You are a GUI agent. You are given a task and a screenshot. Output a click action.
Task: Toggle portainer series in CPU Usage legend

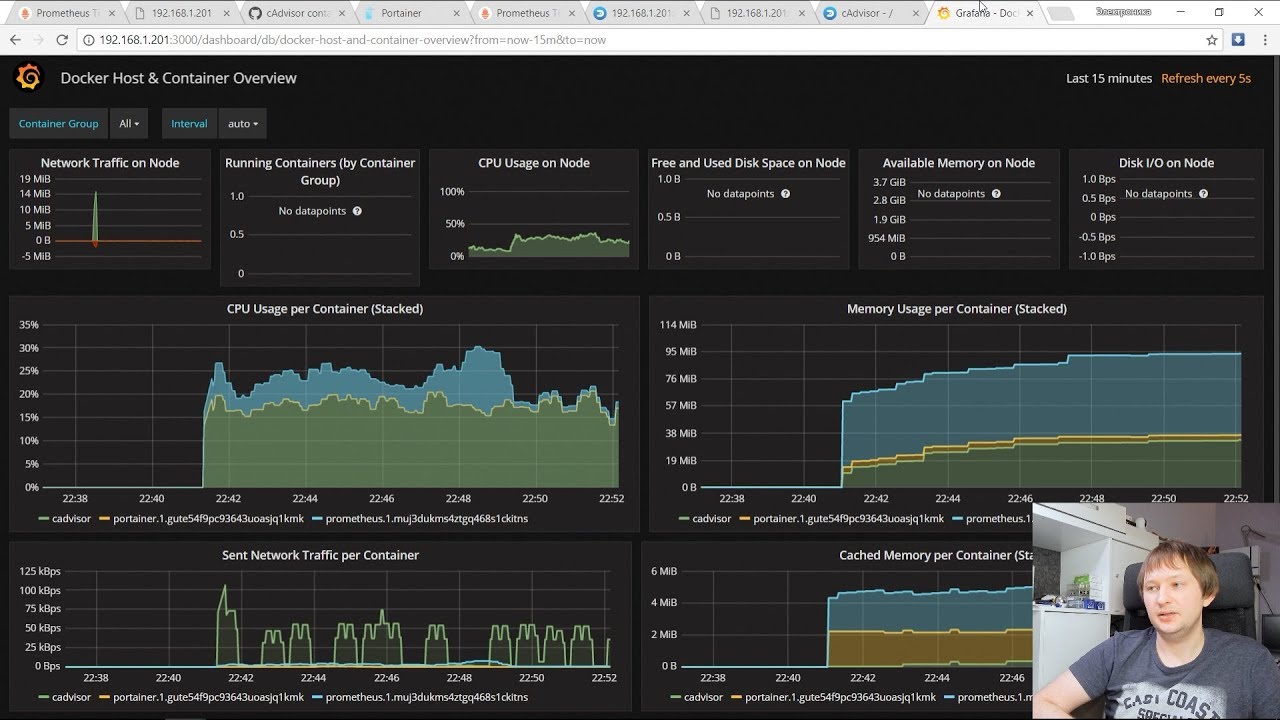208,519
